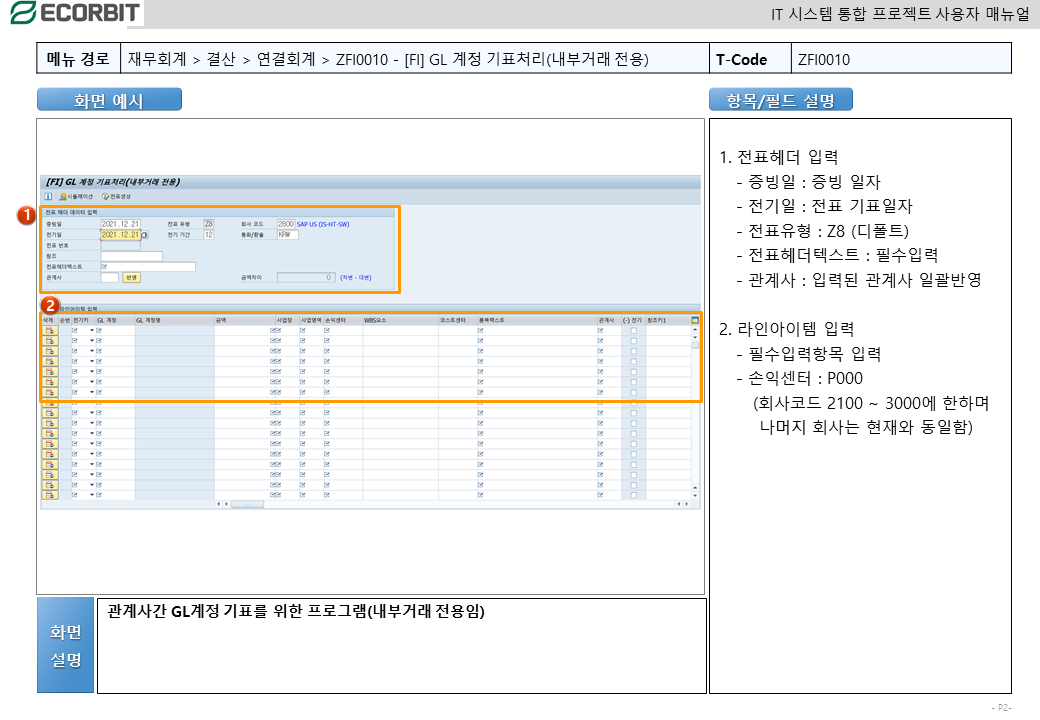Tick the (-) 전기 checkbox in first row

(x=633, y=330)
